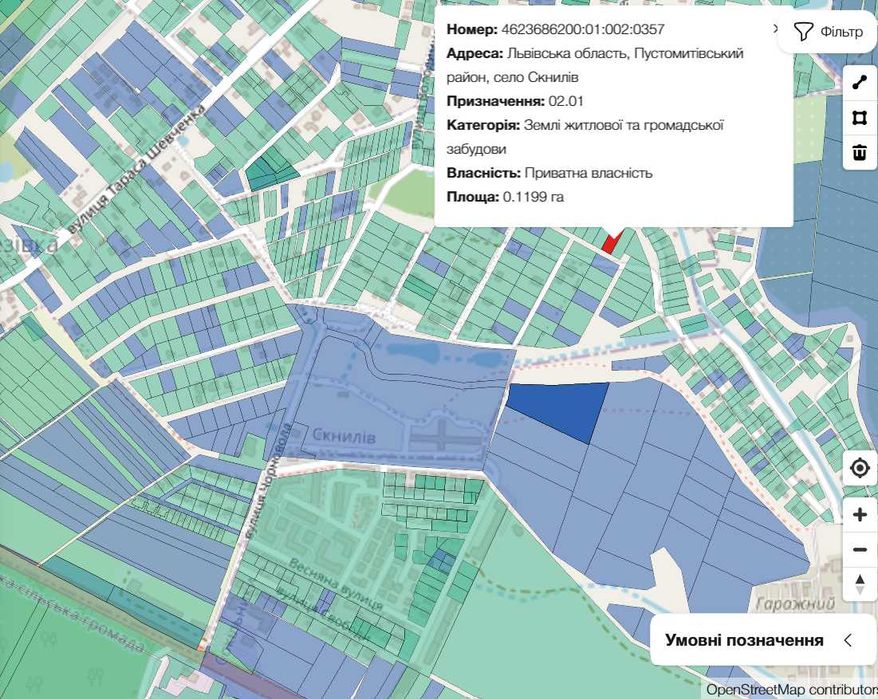Zoom out with minus button
878x699 pixels.
pos(860,549)
